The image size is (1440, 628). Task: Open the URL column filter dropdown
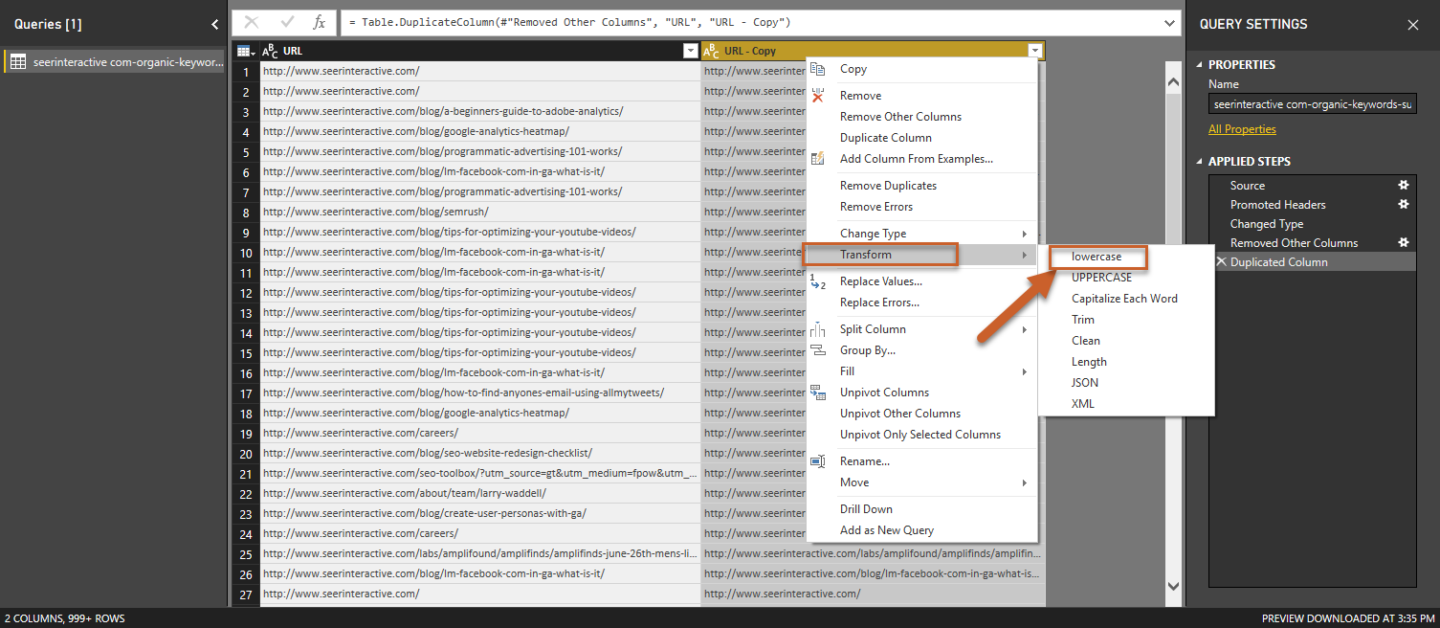tap(689, 51)
